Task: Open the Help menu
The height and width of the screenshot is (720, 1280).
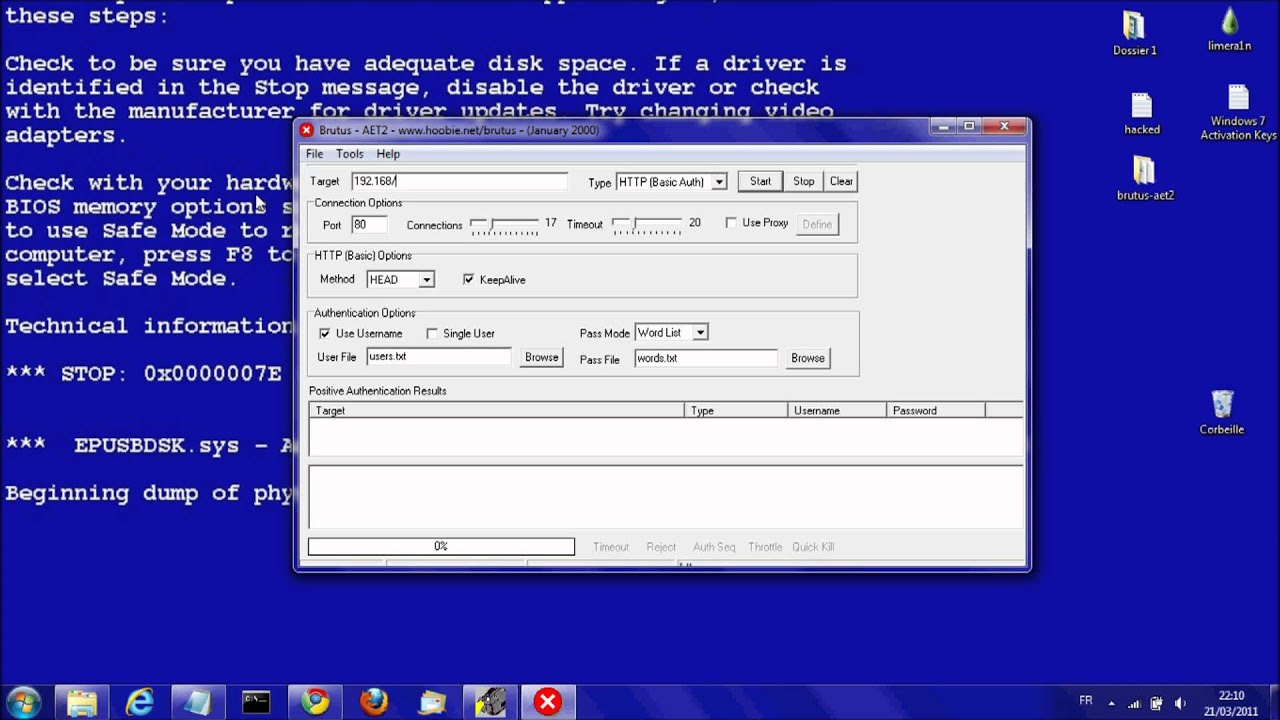Action: 388,154
